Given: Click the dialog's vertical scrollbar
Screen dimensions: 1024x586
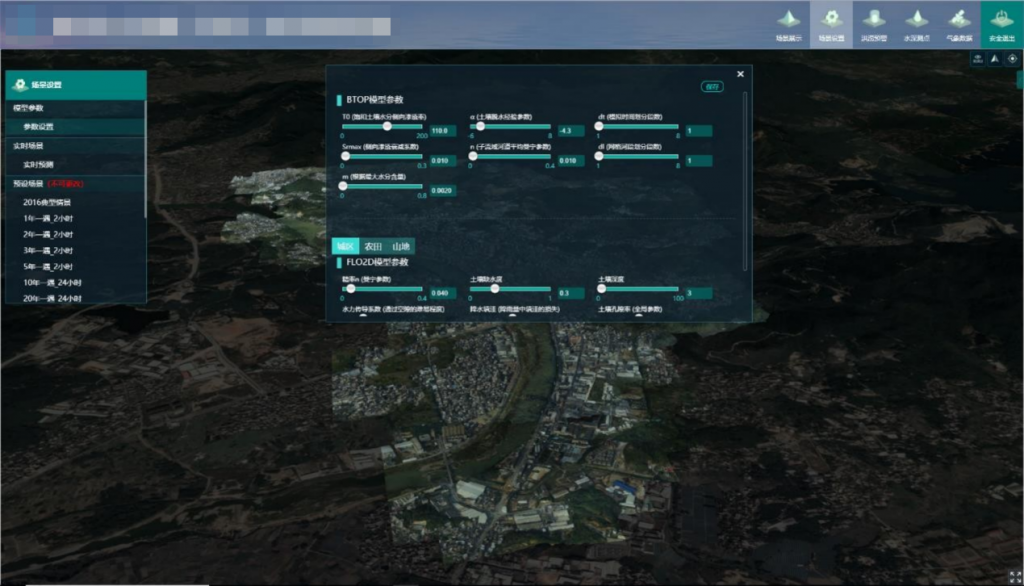Looking at the screenshot, I should click(745, 181).
